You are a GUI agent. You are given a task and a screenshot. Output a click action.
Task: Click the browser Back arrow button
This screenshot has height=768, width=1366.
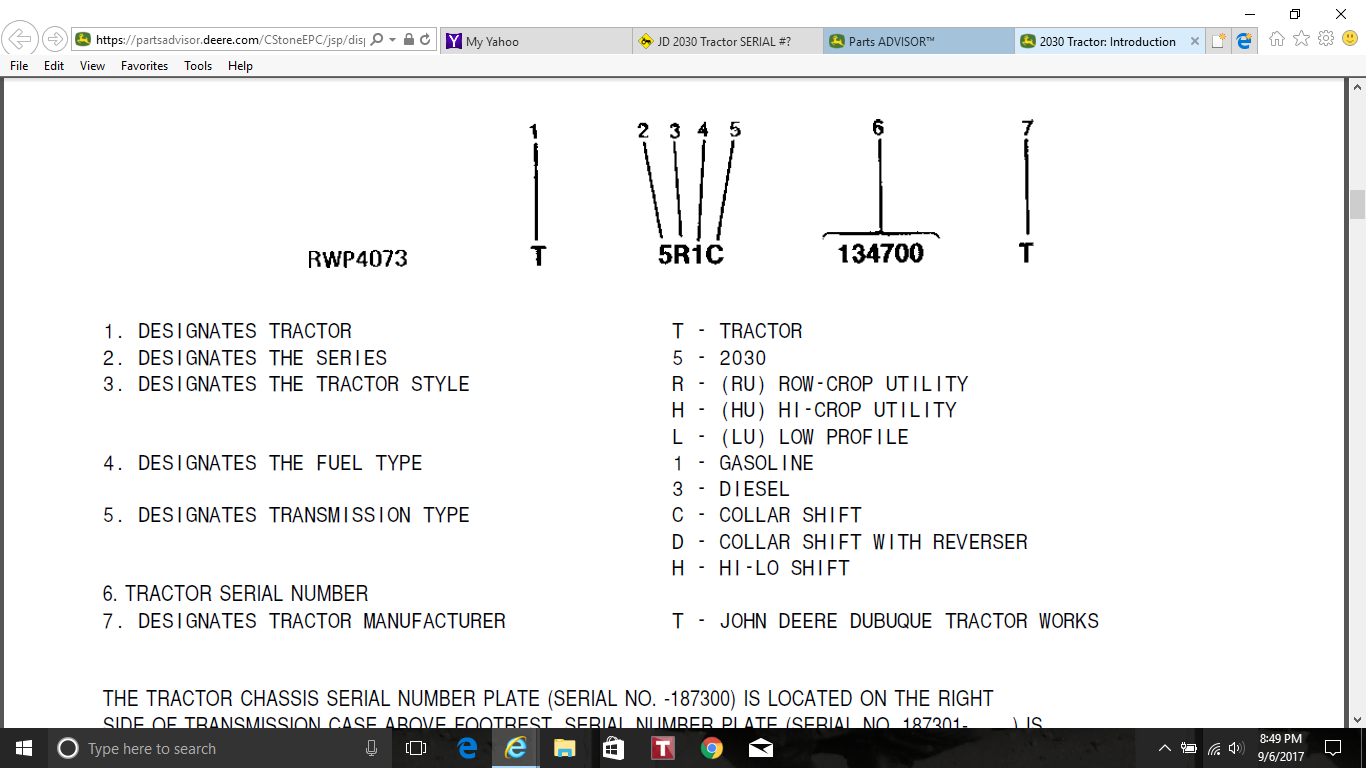coord(20,40)
